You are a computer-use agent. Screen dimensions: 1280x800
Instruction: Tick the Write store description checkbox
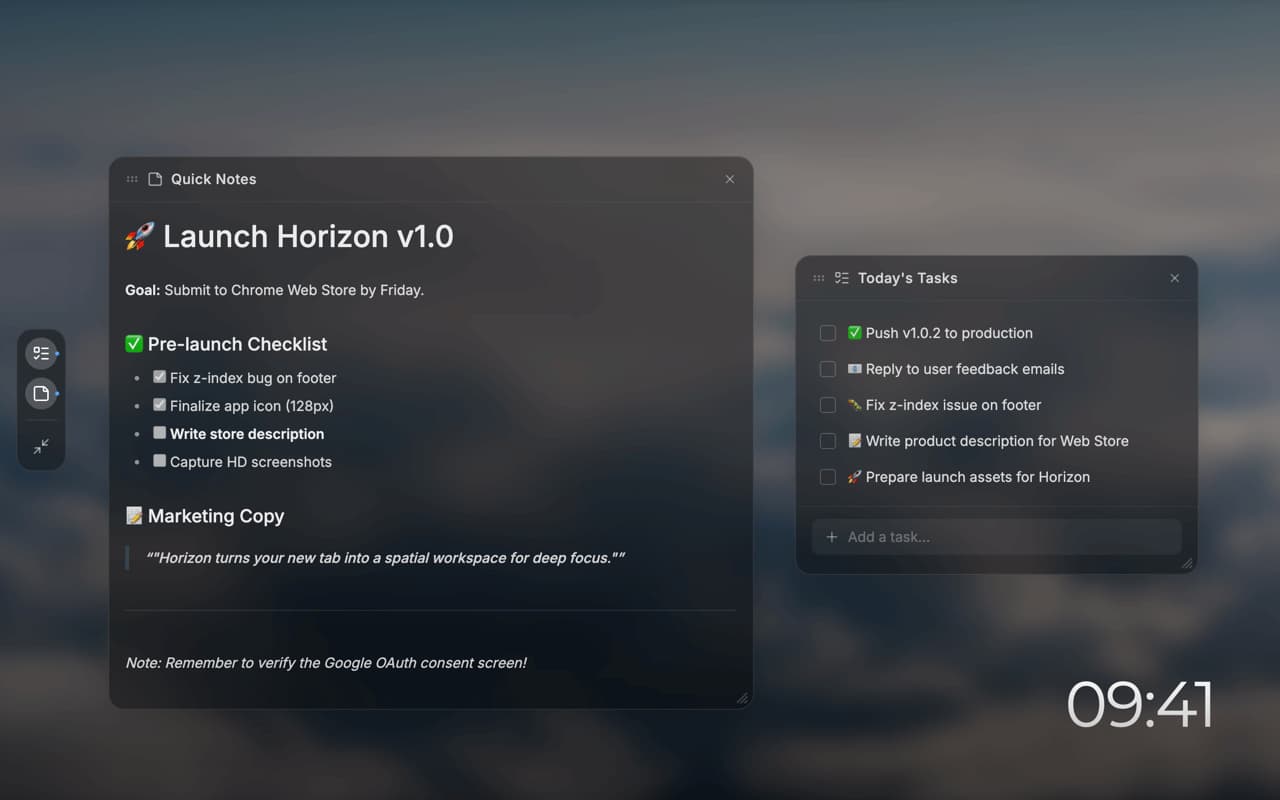160,433
